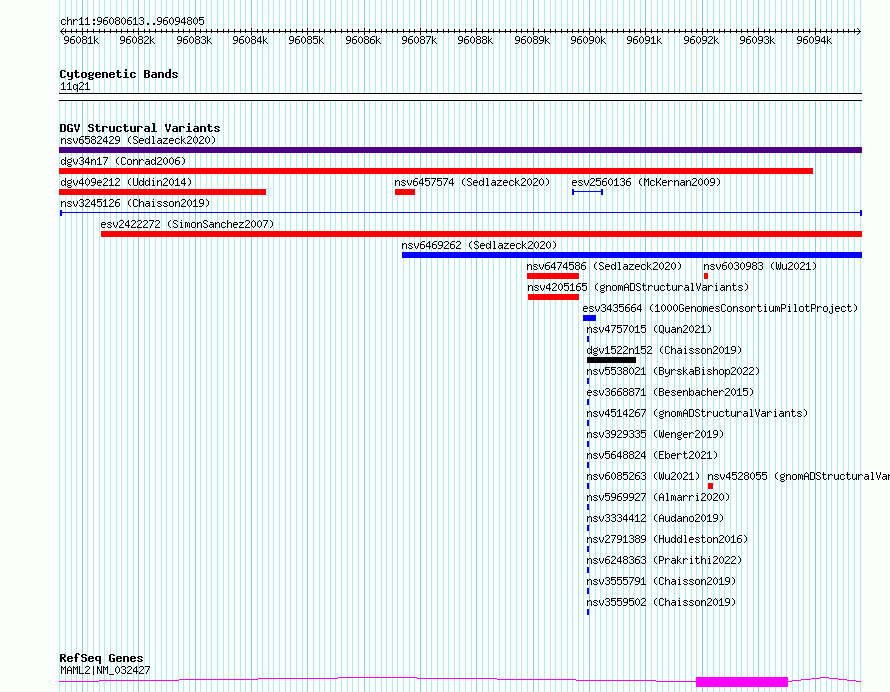890x692 pixels.
Task: Click the small red nsv4528055 marker
Action: coord(710,486)
